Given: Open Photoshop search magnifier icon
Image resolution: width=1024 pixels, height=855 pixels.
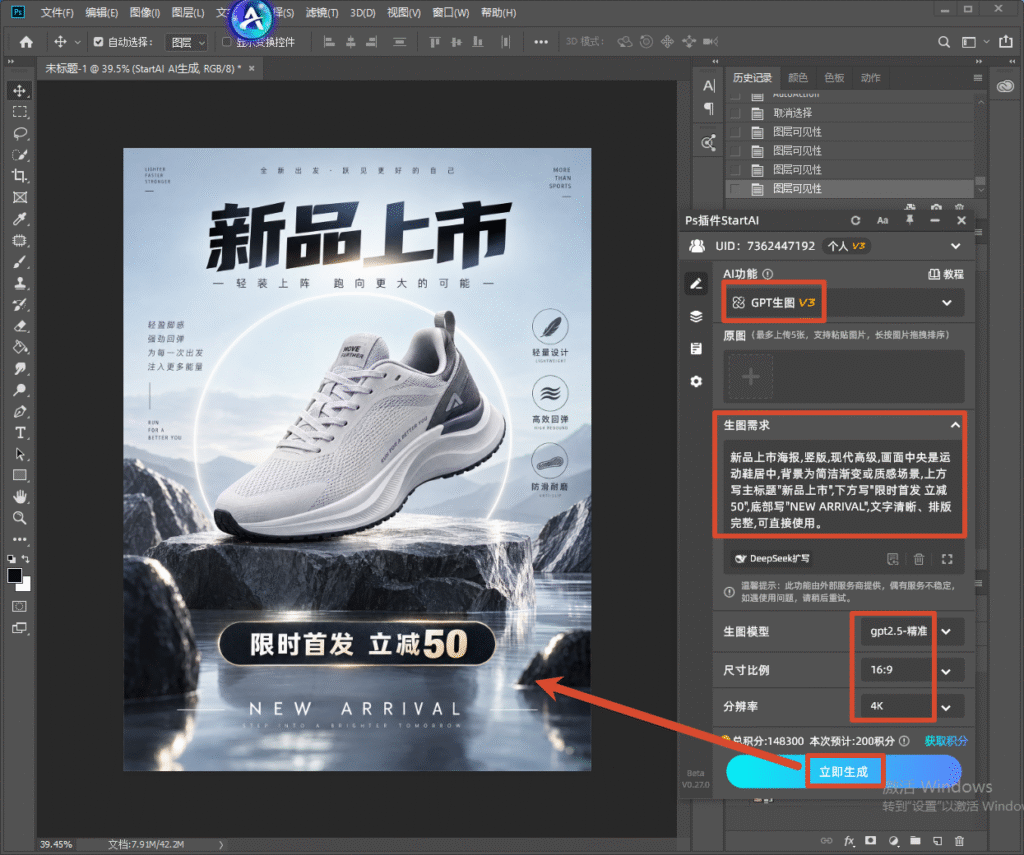Looking at the screenshot, I should [944, 42].
